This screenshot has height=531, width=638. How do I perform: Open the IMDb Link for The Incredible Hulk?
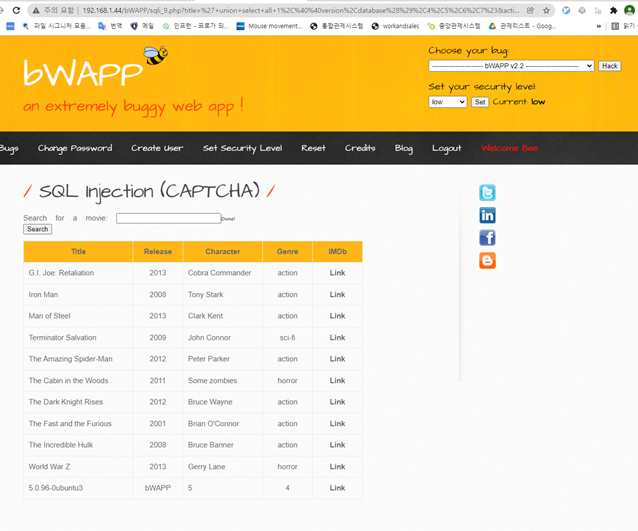pos(337,445)
